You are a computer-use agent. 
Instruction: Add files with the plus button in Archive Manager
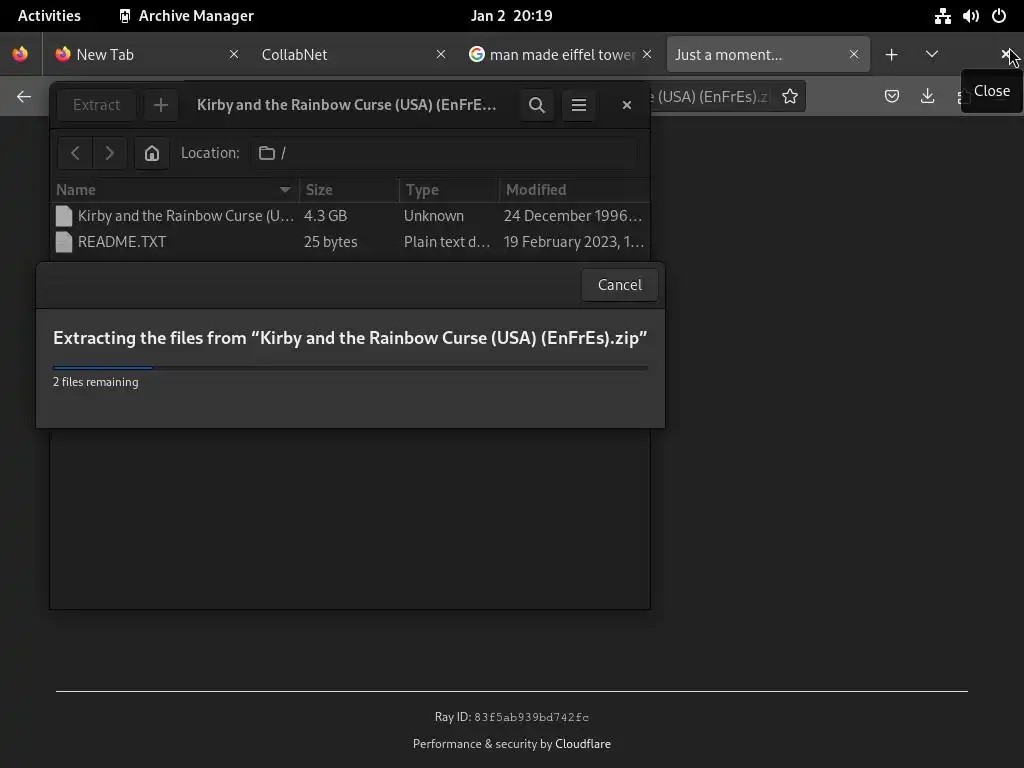point(161,105)
